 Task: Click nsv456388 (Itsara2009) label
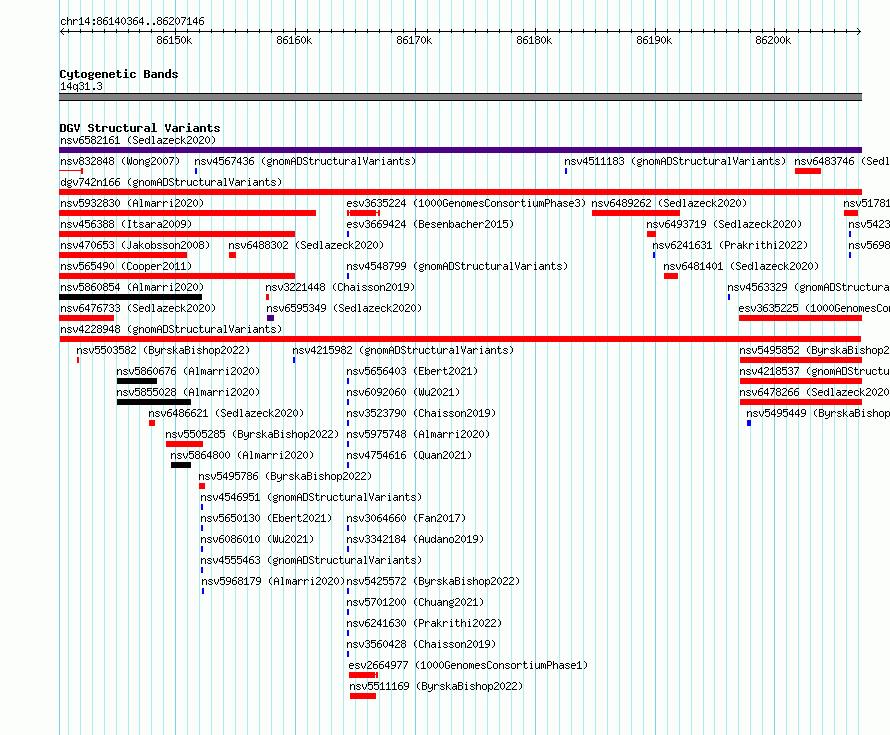tap(126, 224)
